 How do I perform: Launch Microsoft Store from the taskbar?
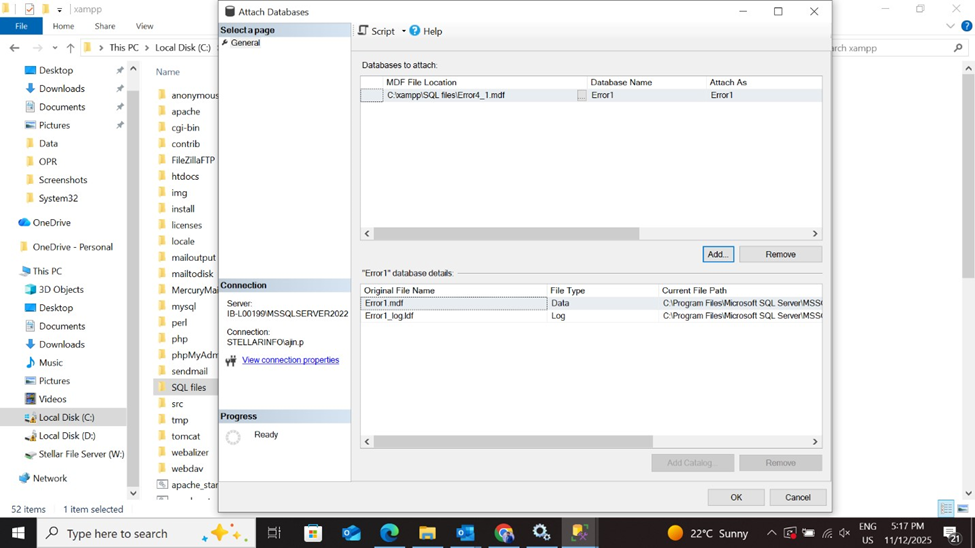(313, 533)
